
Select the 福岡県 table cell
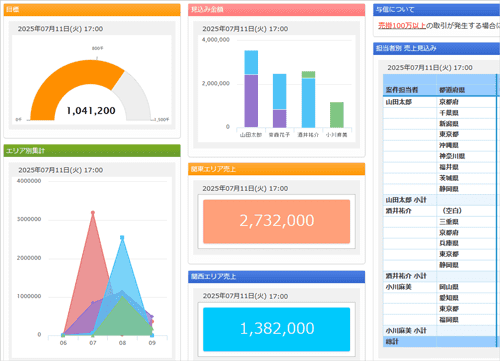click(466, 320)
